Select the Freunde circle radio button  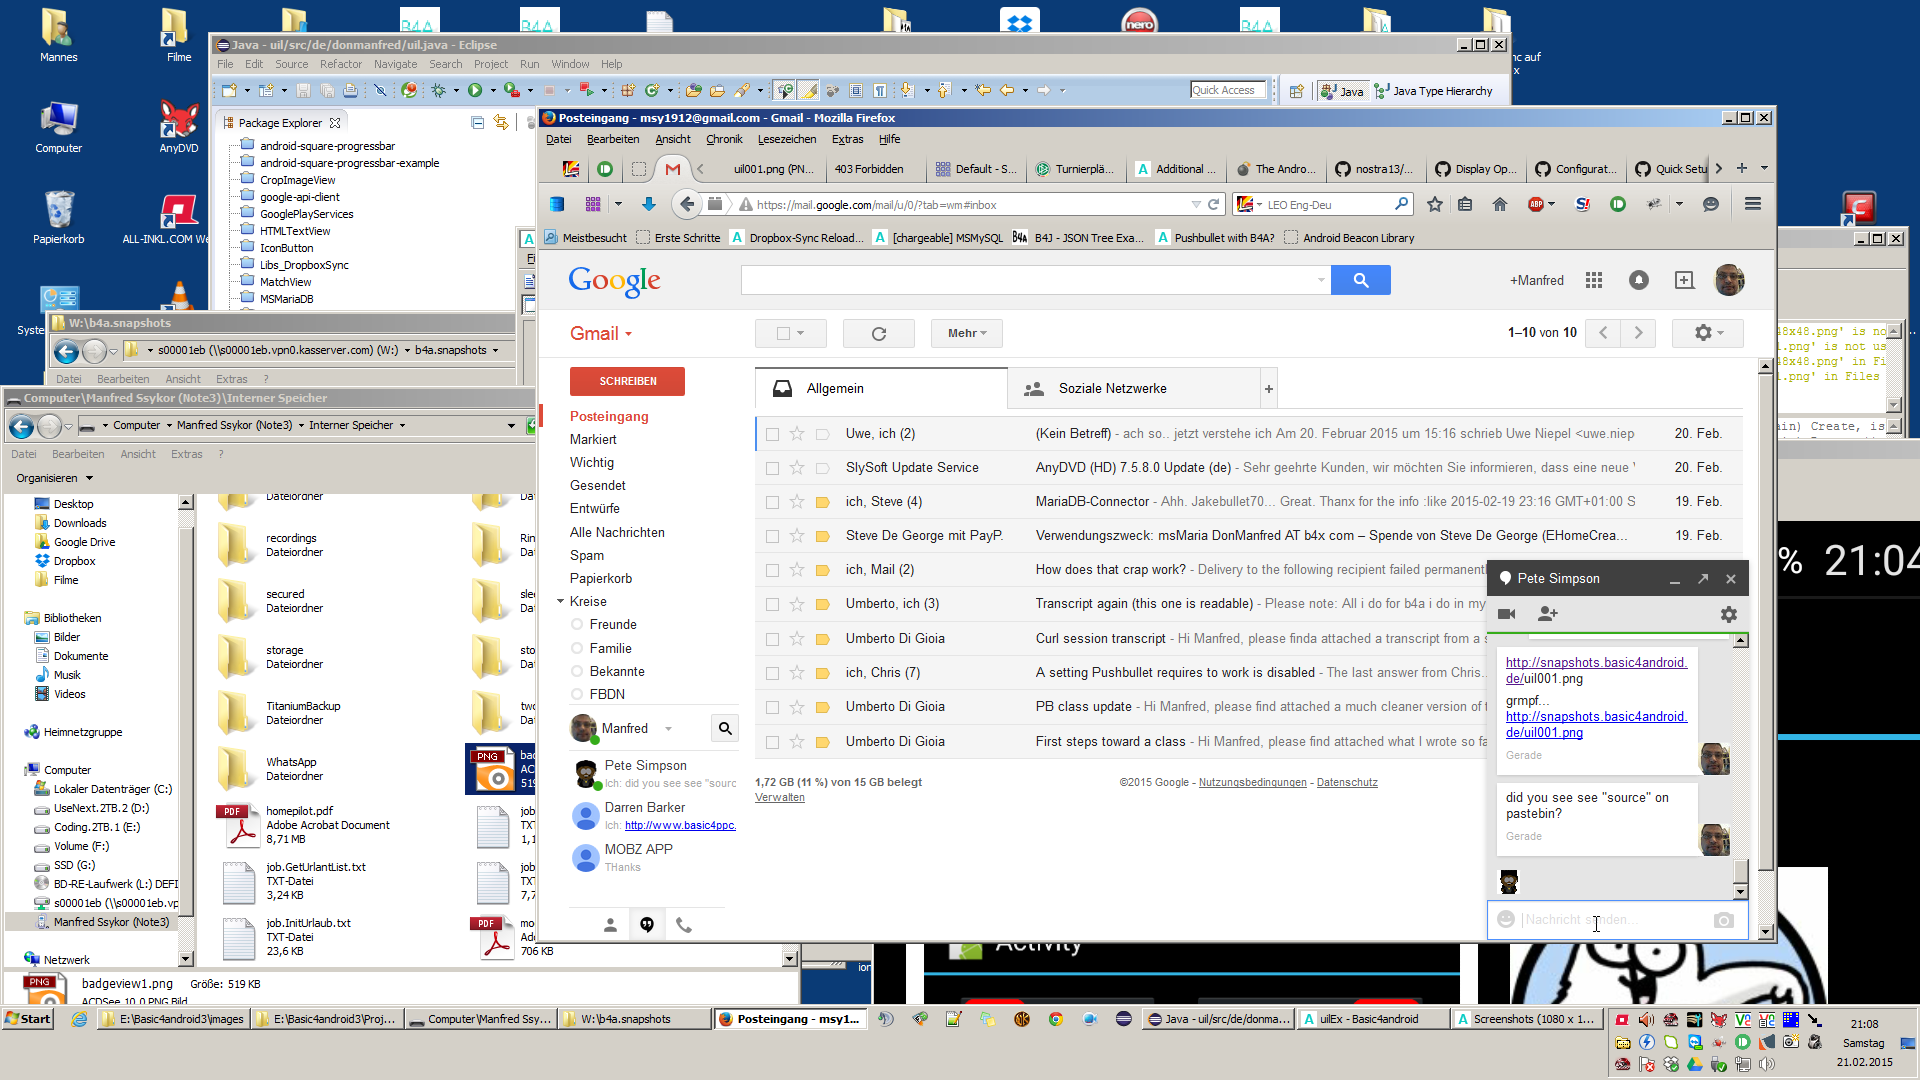pyautogui.click(x=577, y=624)
